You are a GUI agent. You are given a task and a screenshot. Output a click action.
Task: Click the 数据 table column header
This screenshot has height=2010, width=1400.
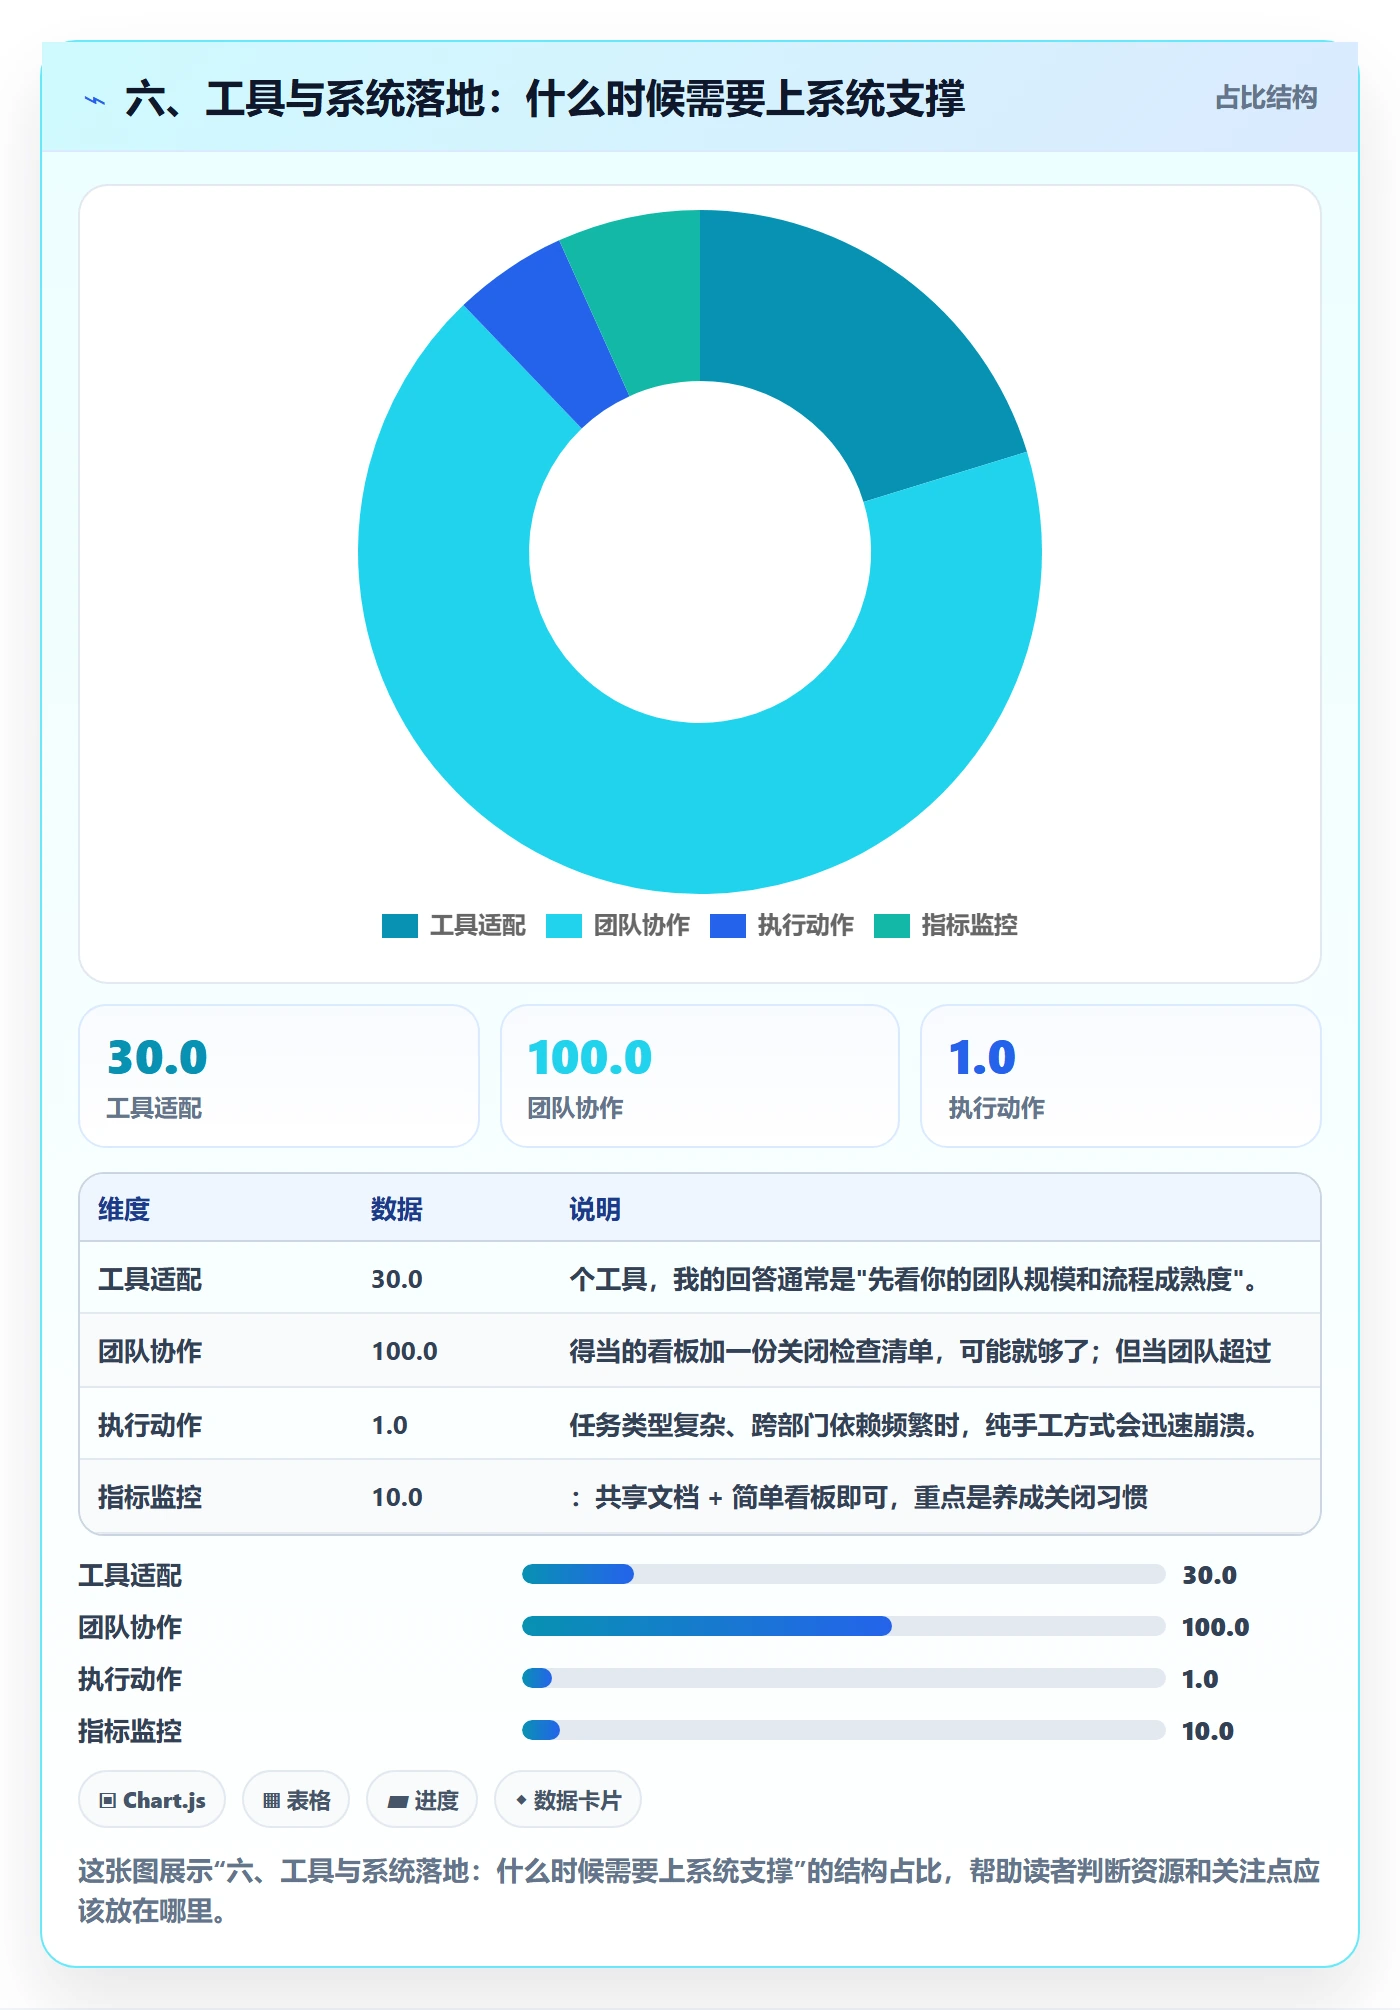coord(397,1209)
